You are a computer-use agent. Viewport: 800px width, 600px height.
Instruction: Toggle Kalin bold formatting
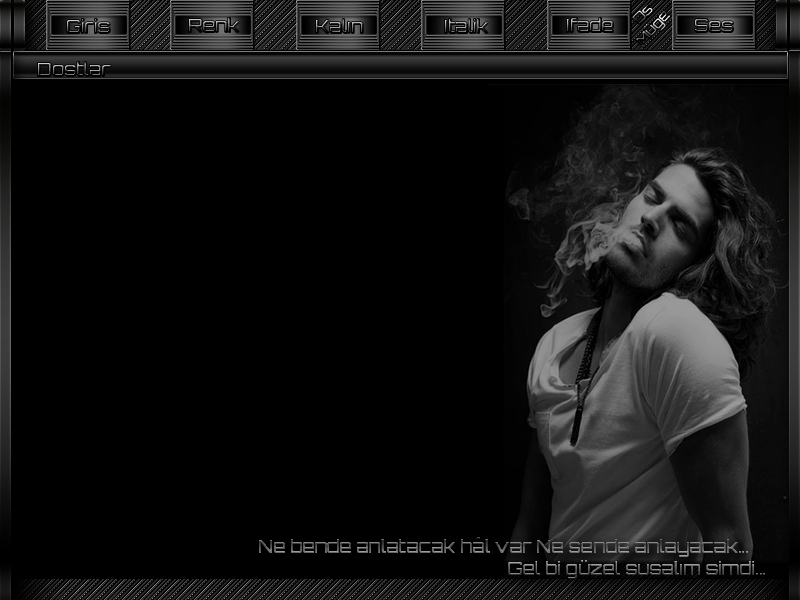click(338, 26)
